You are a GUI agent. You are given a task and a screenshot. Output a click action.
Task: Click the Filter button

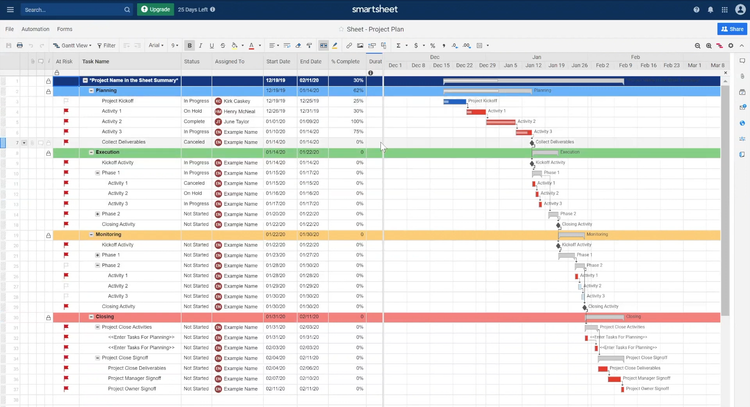[107, 45]
